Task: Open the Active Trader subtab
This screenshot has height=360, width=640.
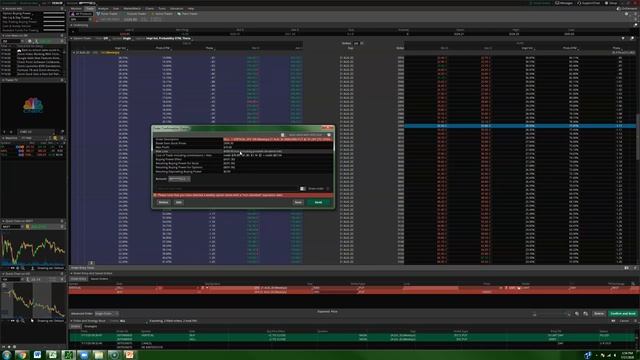Action: tap(162, 14)
